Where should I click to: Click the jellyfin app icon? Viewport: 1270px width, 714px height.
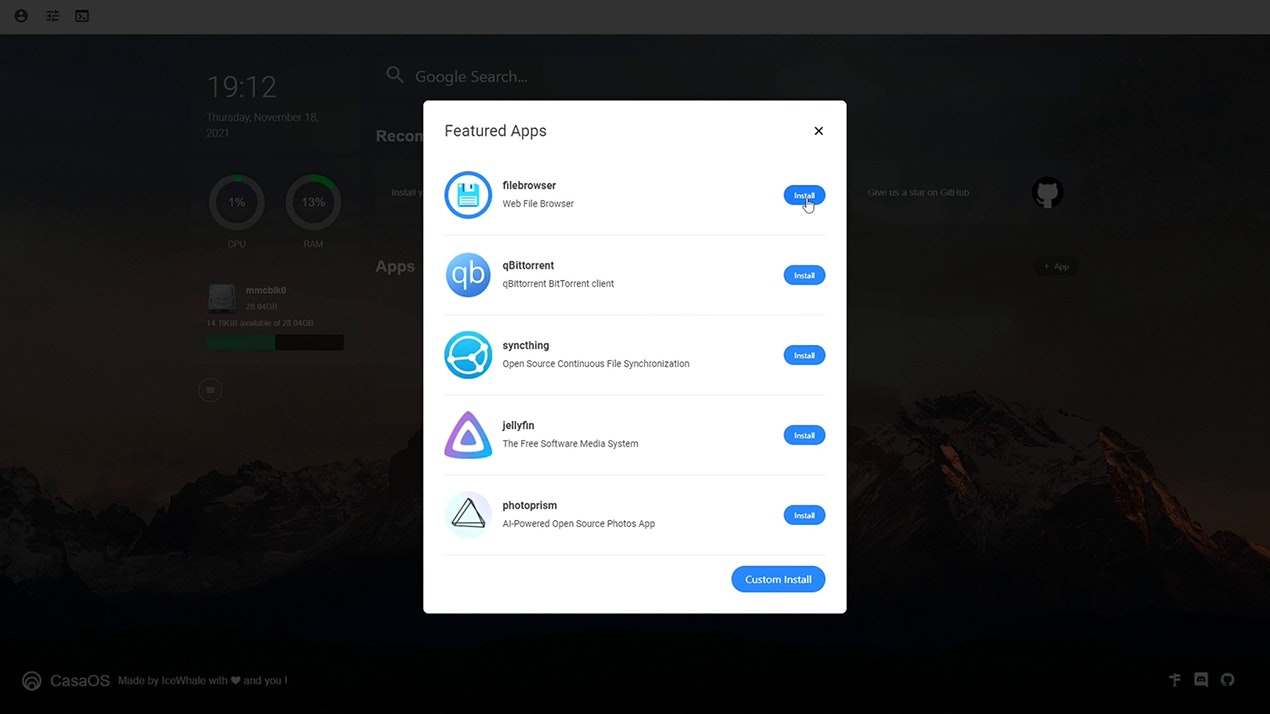468,435
